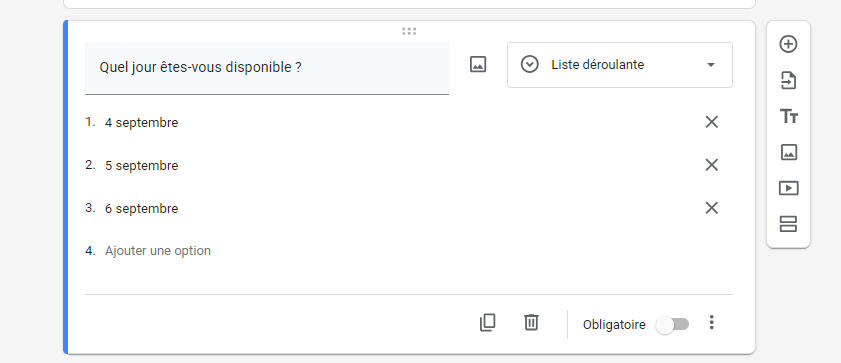Open the Liste déroulante type dropdown
Viewport: 841px width, 363px height.
(x=619, y=65)
